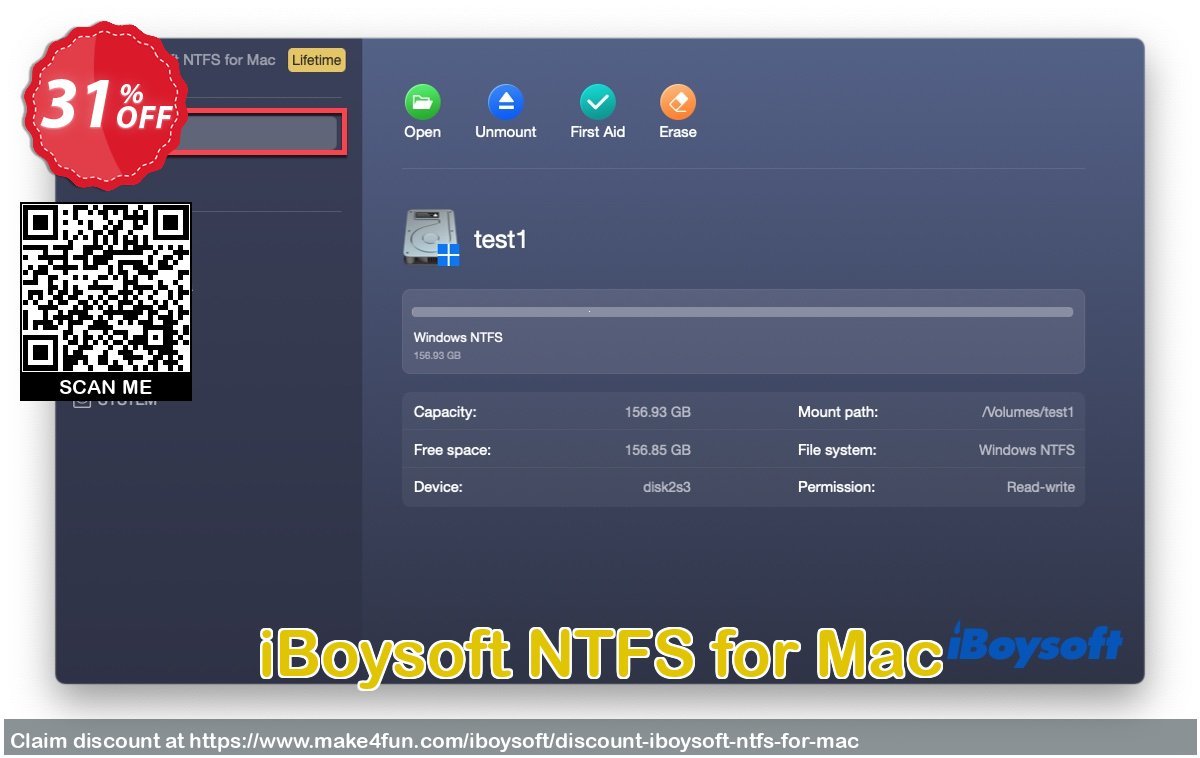This screenshot has width=1200, height=758.
Task: Click the 'Mount path:' label
Action: (x=838, y=412)
